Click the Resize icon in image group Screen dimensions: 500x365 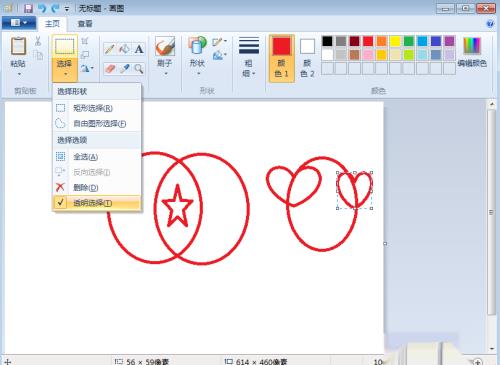coord(85,54)
